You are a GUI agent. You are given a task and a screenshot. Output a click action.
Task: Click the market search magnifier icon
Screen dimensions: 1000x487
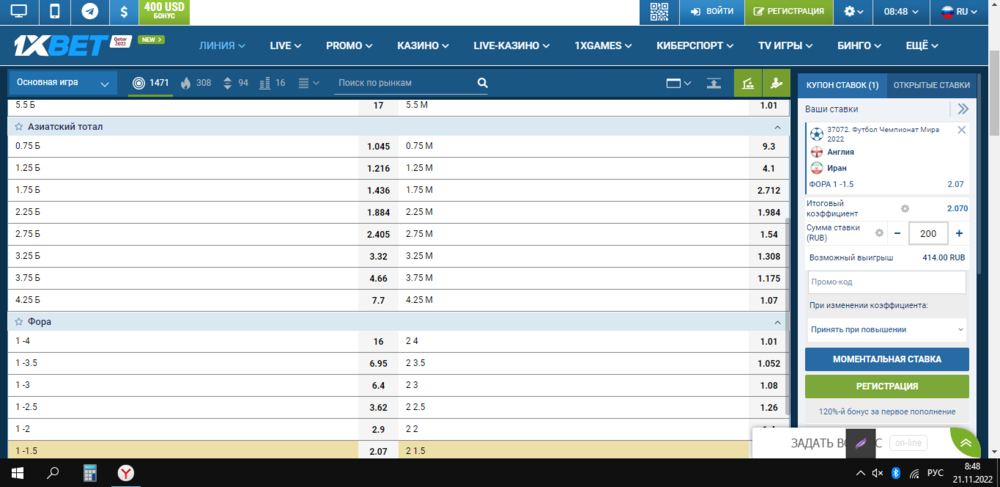pyautogui.click(x=483, y=83)
